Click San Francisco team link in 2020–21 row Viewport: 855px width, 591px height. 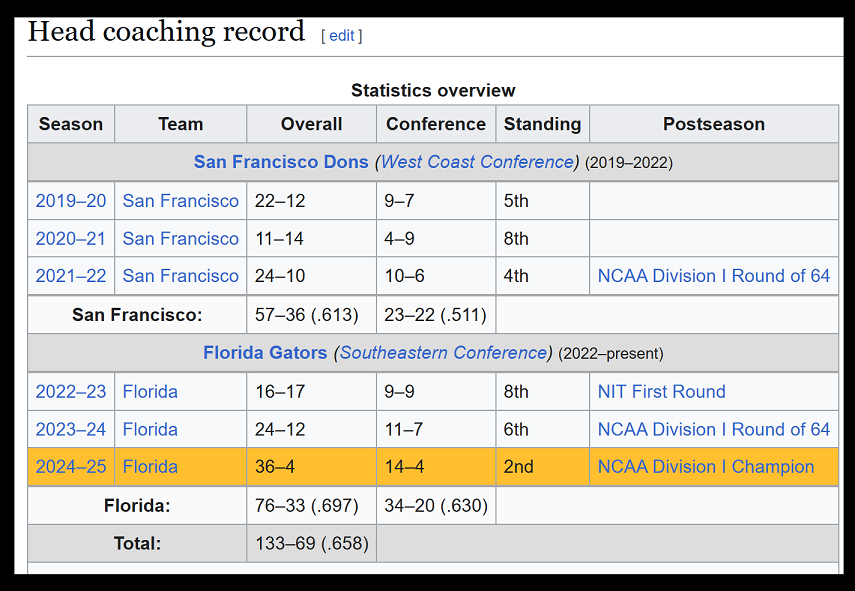pyautogui.click(x=180, y=238)
